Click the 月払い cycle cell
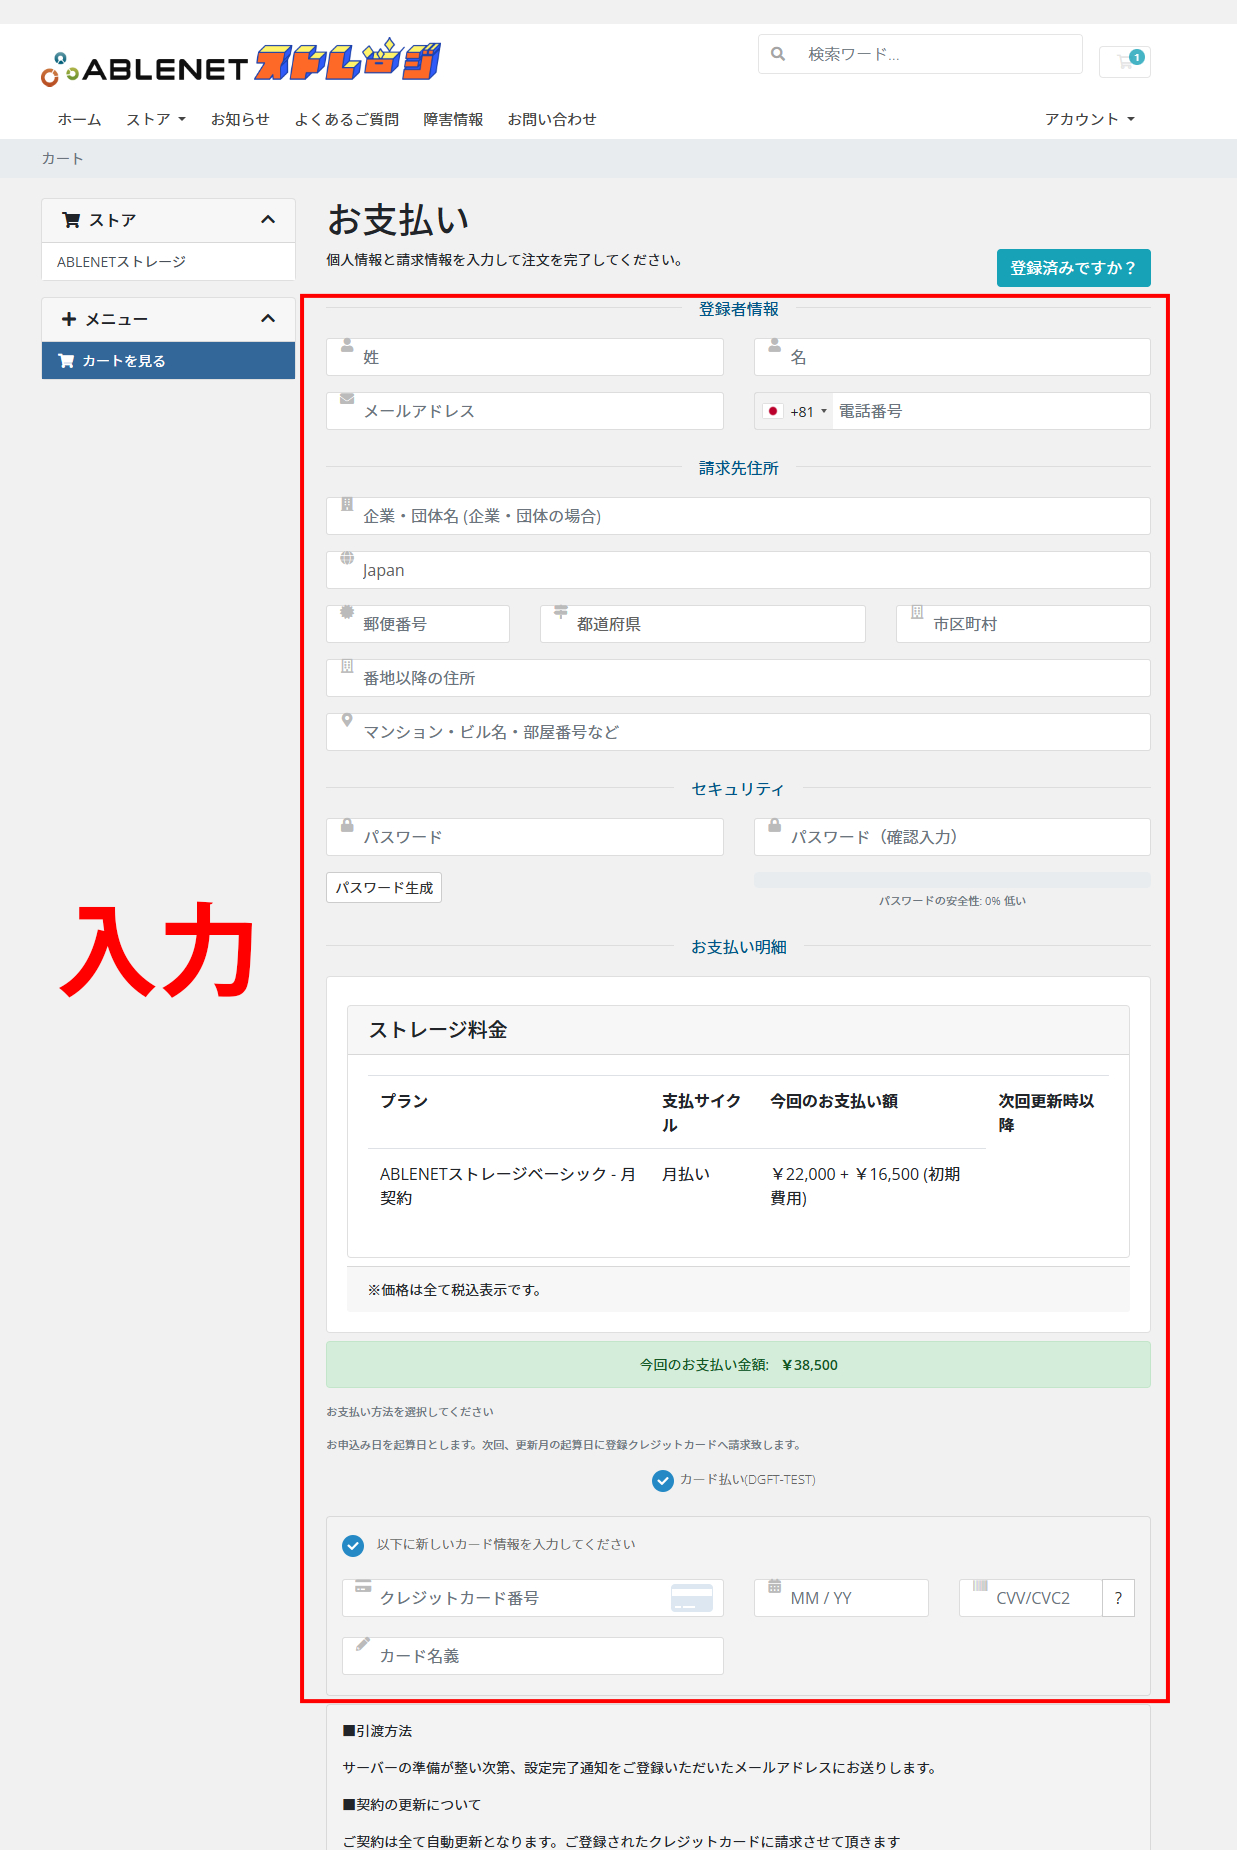 pyautogui.click(x=686, y=1174)
